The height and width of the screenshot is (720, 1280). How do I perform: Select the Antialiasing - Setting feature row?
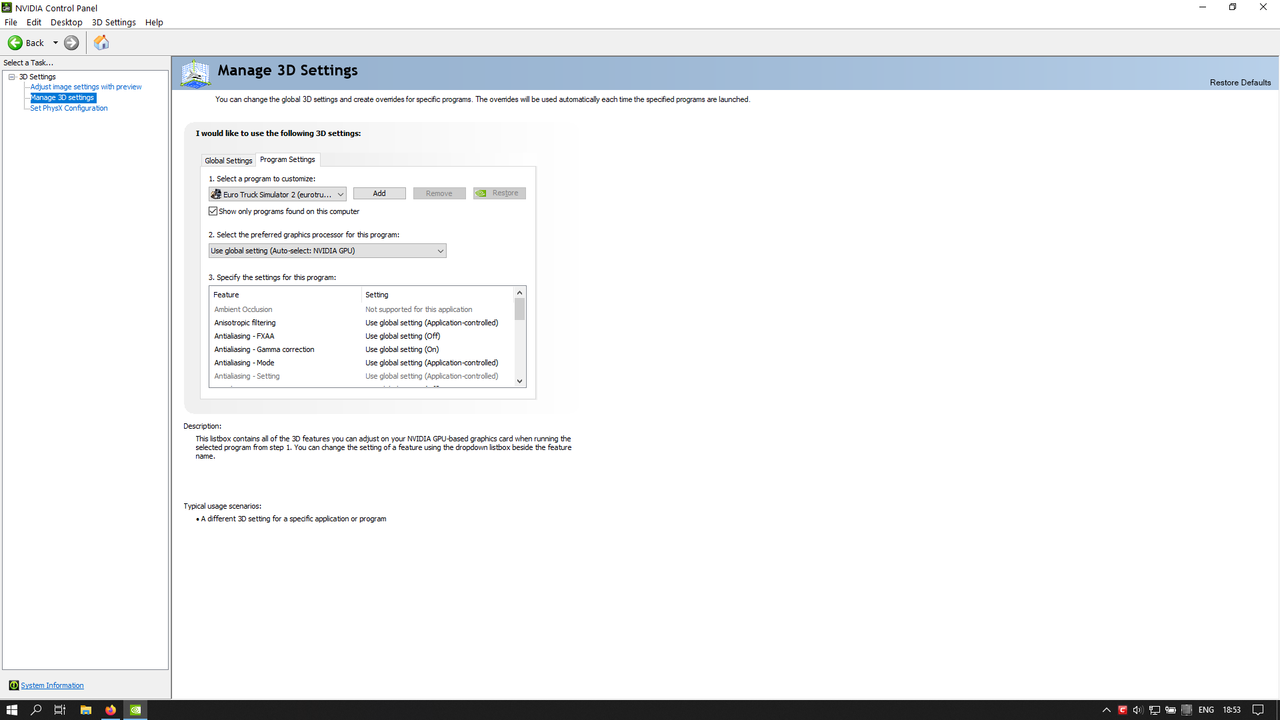point(362,376)
